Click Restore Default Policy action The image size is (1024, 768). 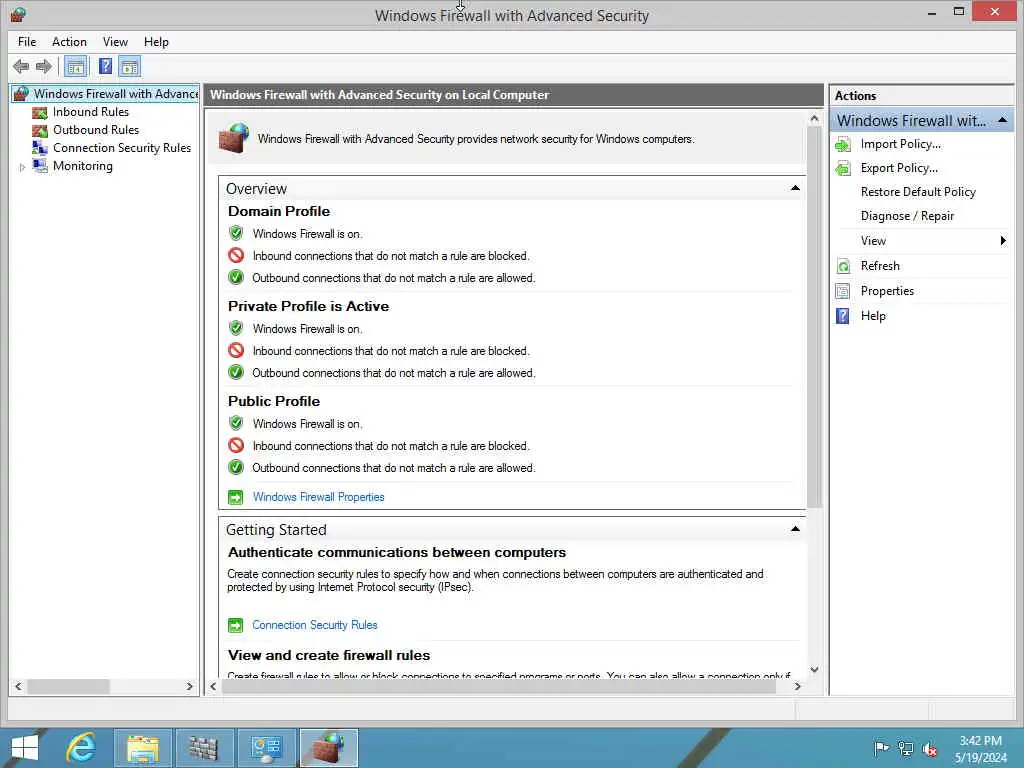(918, 192)
